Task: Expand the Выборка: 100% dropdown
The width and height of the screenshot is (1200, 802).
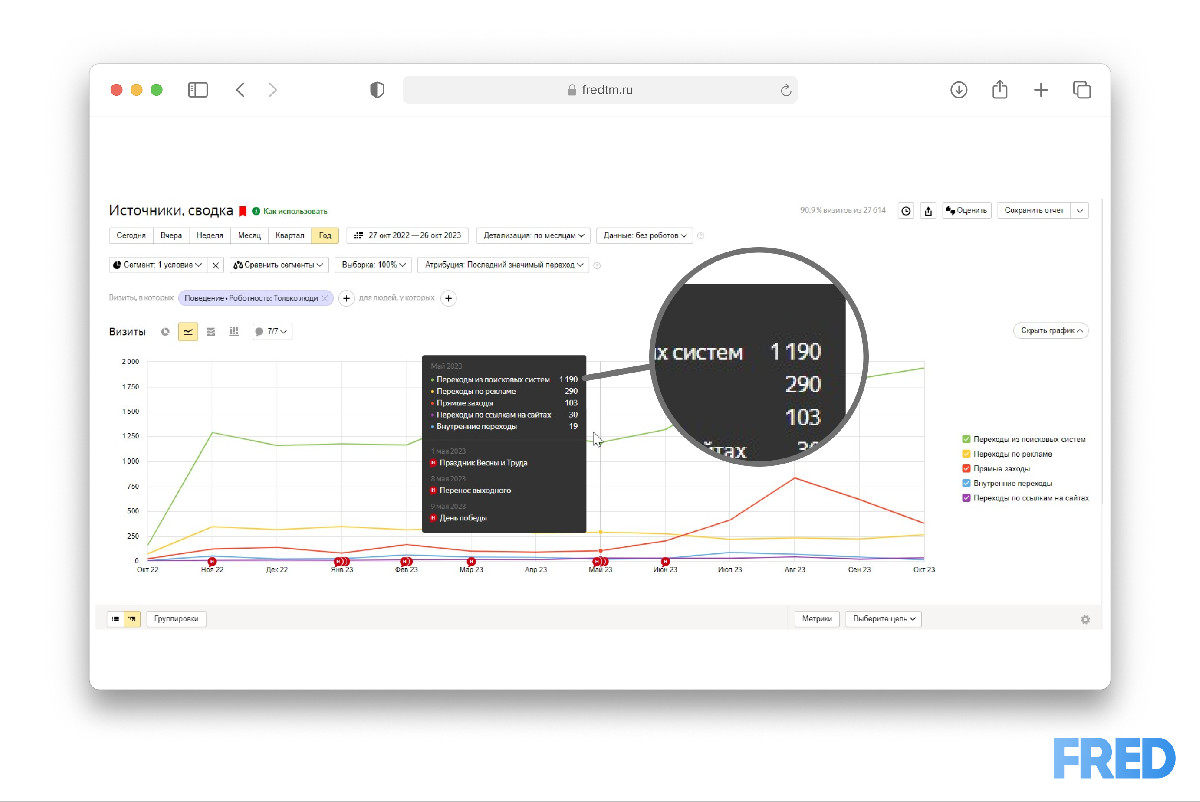Action: pyautogui.click(x=373, y=265)
